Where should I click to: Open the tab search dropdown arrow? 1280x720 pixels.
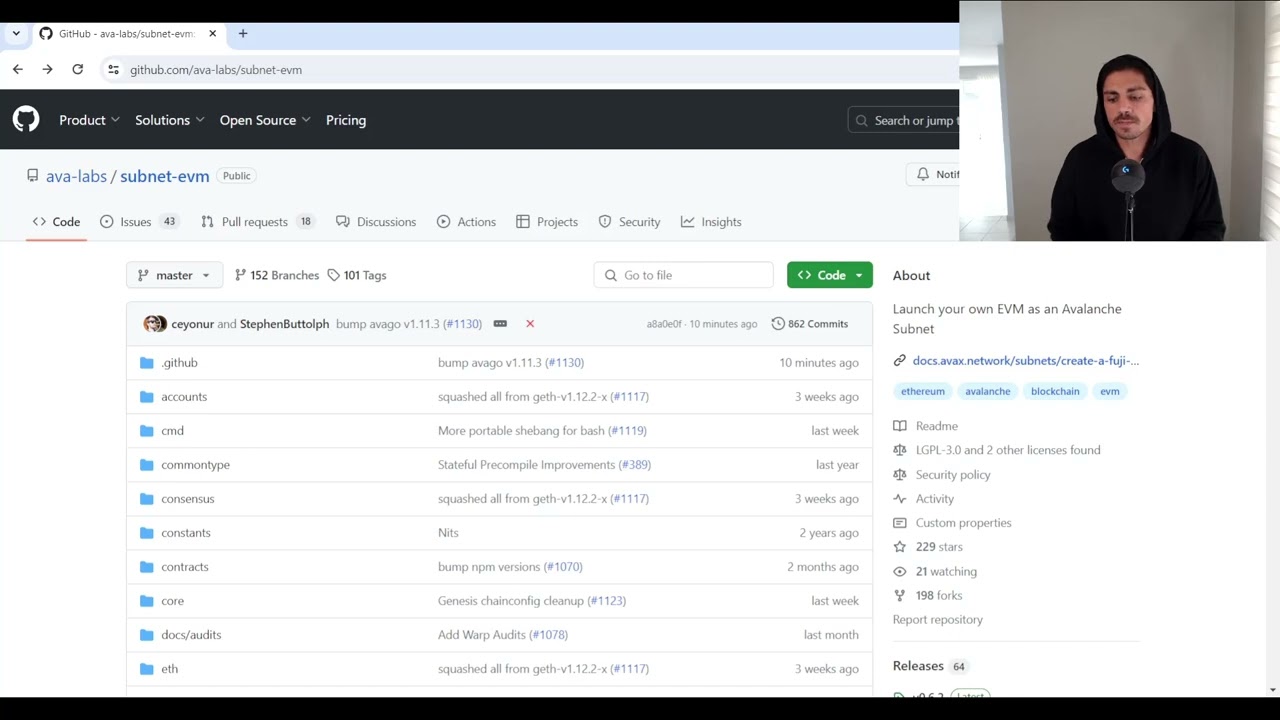pyautogui.click(x=16, y=33)
